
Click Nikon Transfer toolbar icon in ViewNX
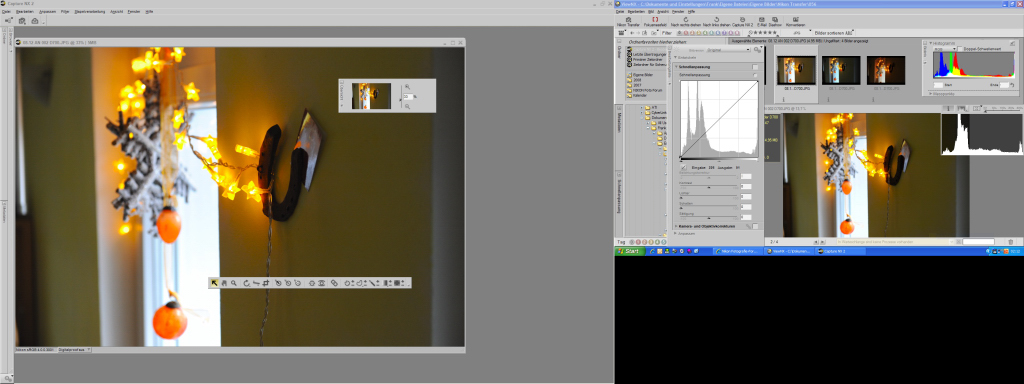tap(628, 22)
